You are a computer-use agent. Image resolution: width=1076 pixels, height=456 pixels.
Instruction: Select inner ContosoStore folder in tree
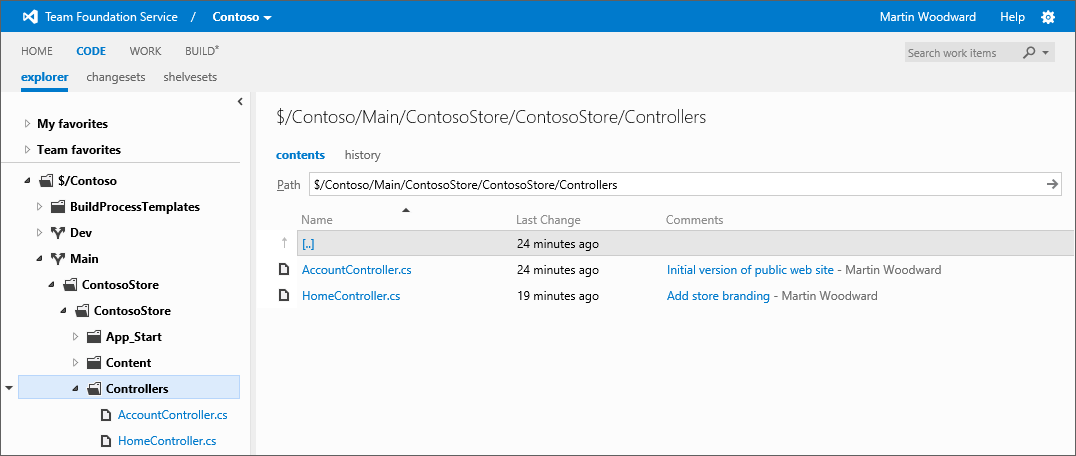(x=132, y=311)
